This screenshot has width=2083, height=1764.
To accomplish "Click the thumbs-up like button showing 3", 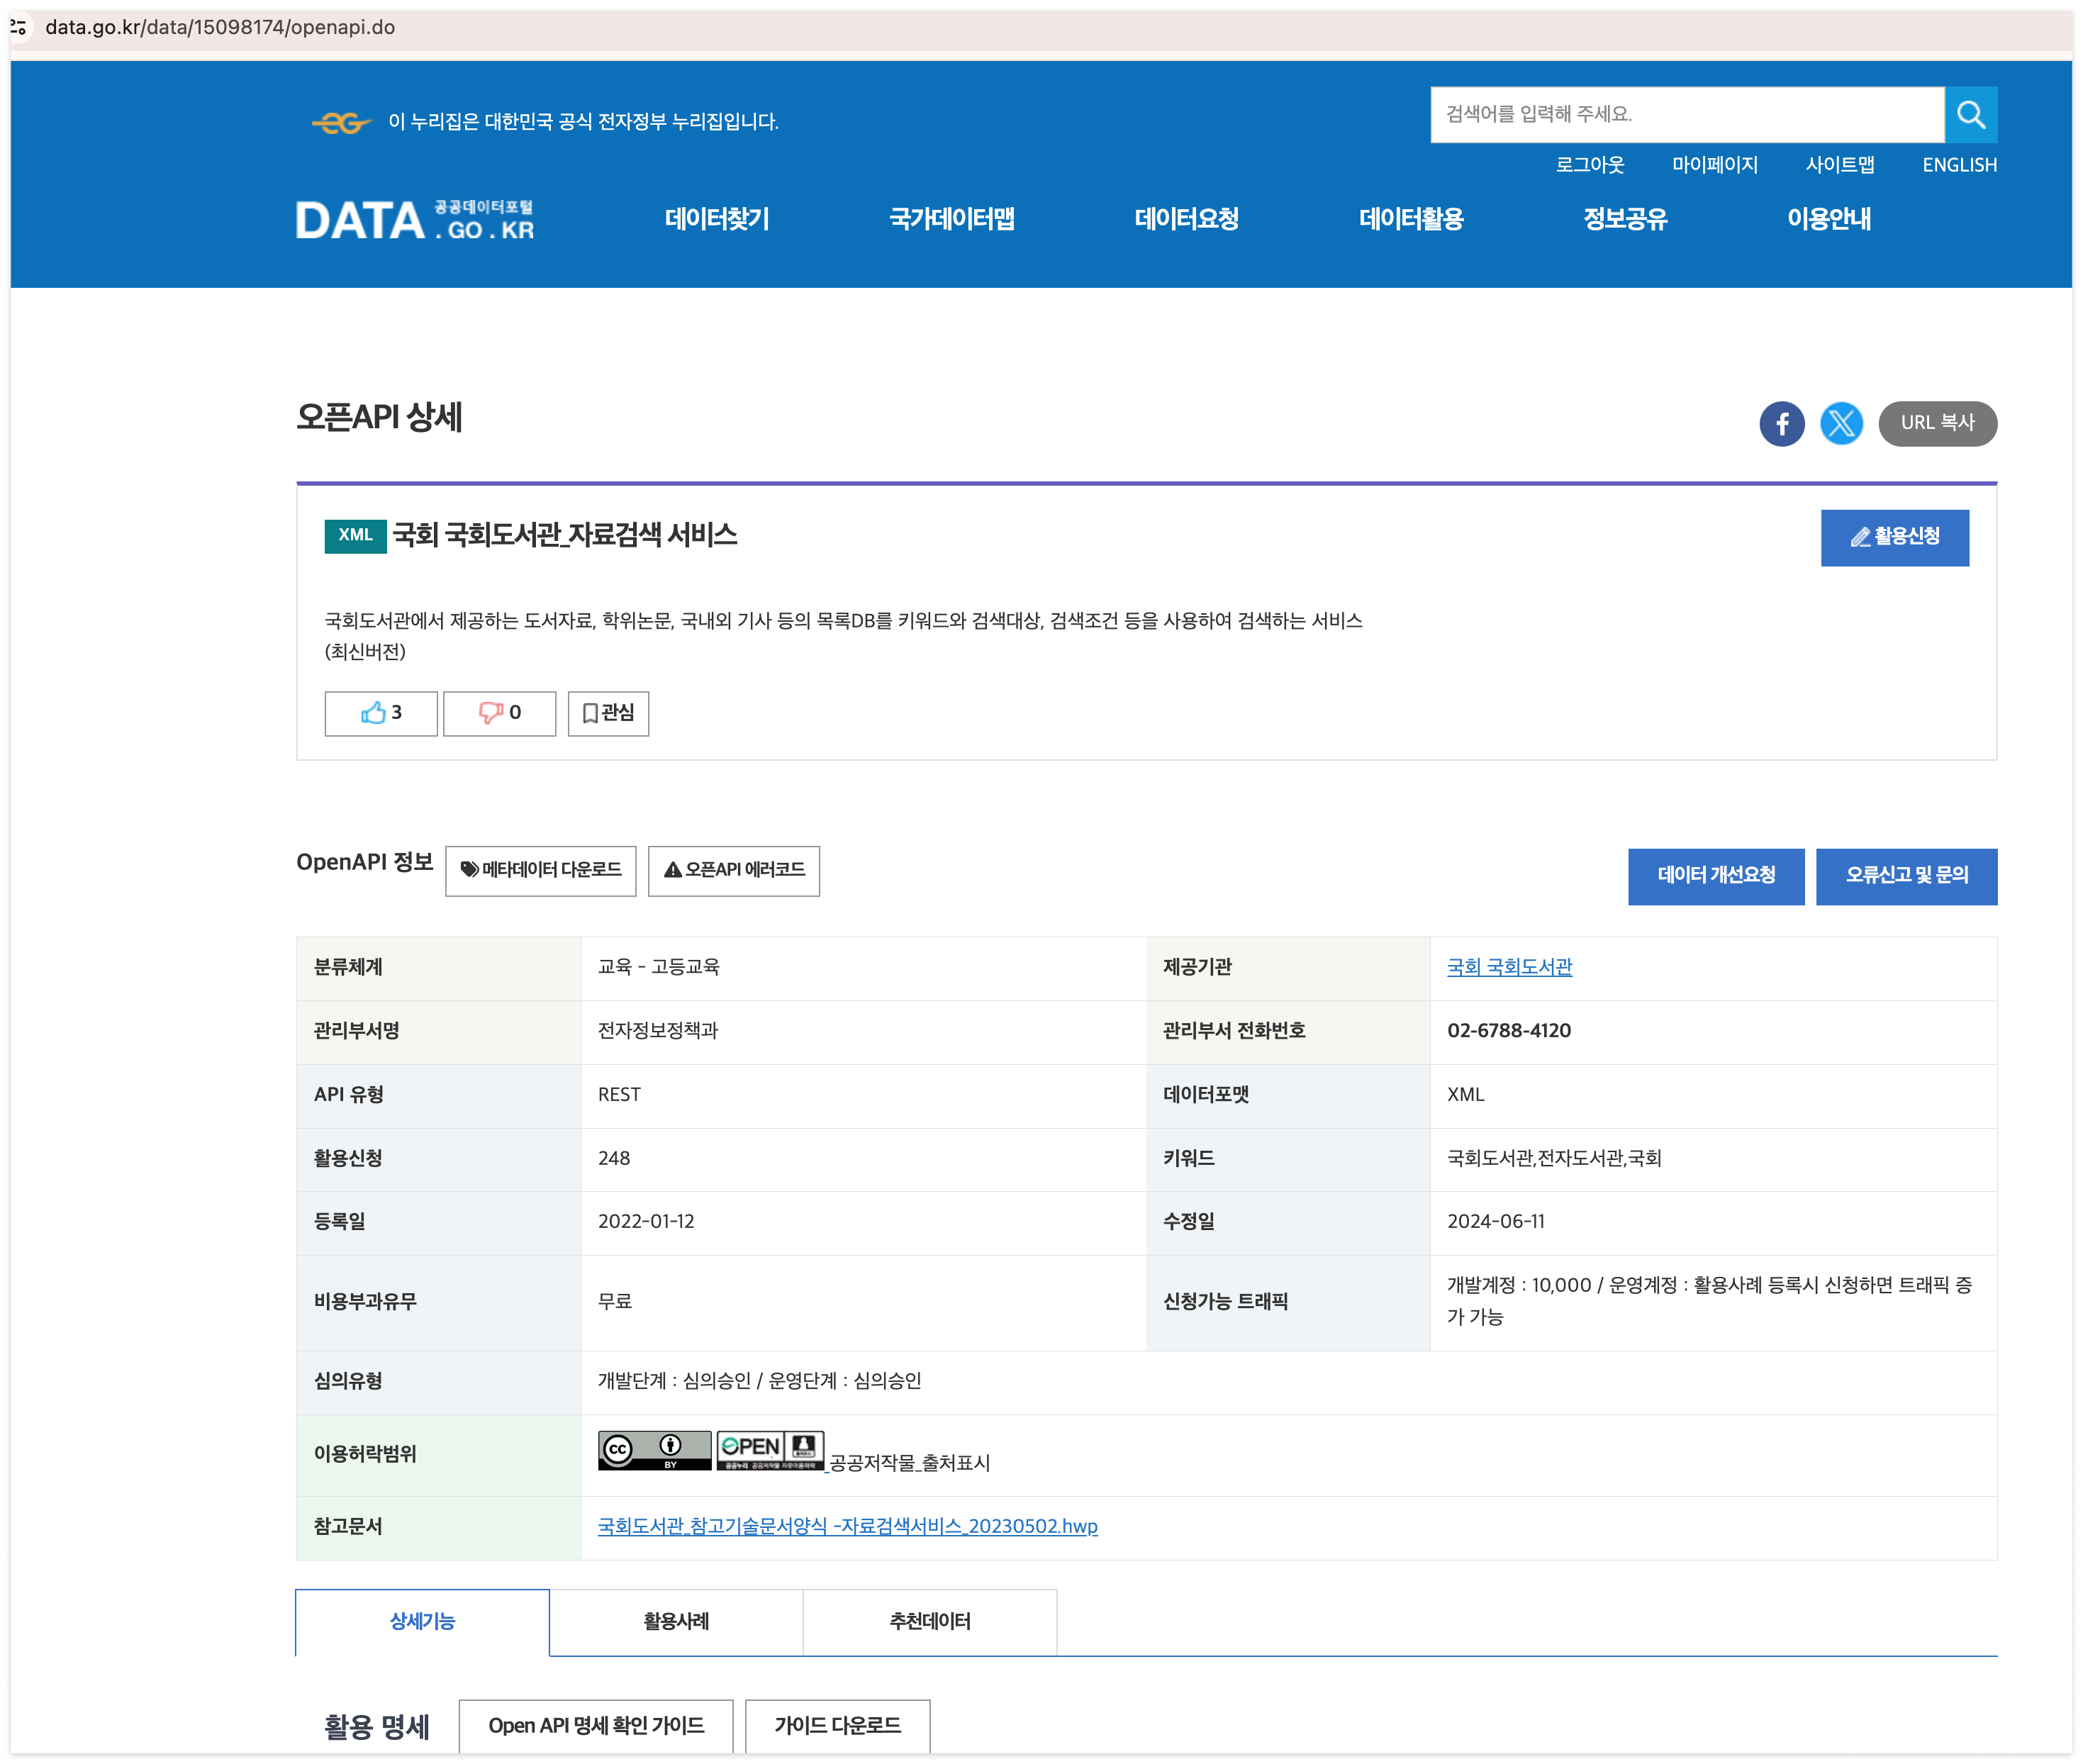I will [x=381, y=713].
